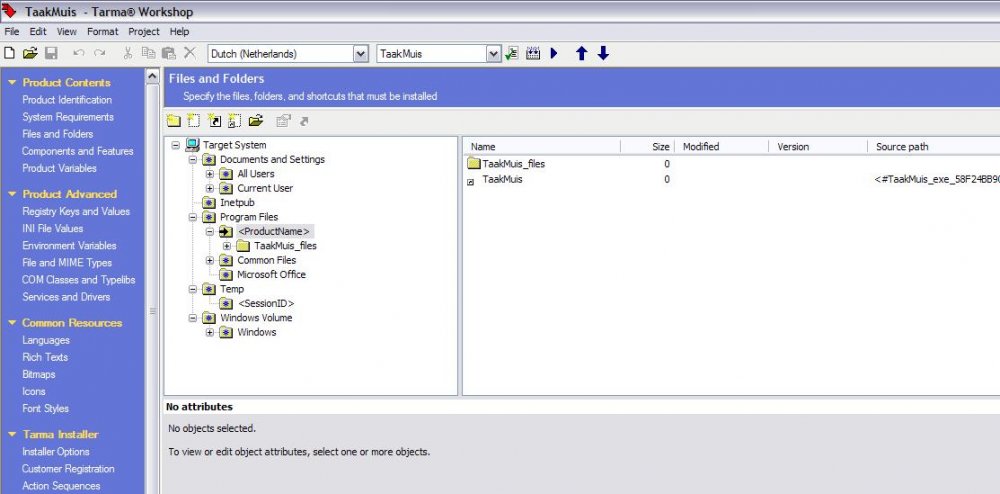Go to previous page with up arrow

point(581,54)
